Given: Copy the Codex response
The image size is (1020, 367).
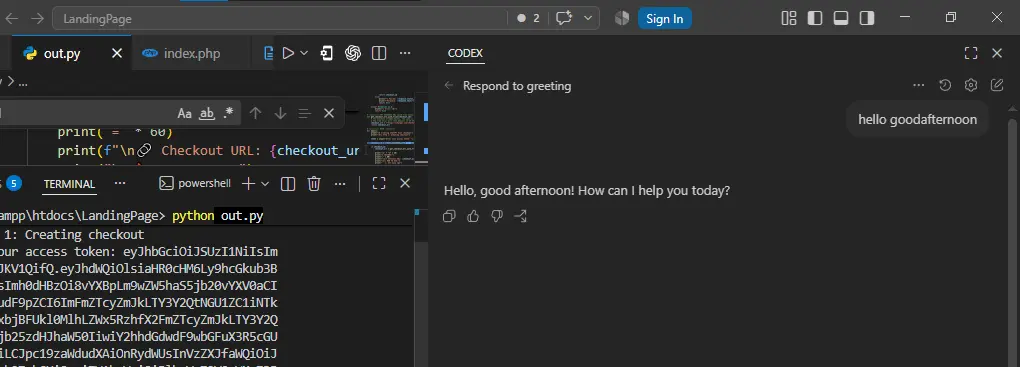Looking at the screenshot, I should (x=449, y=216).
